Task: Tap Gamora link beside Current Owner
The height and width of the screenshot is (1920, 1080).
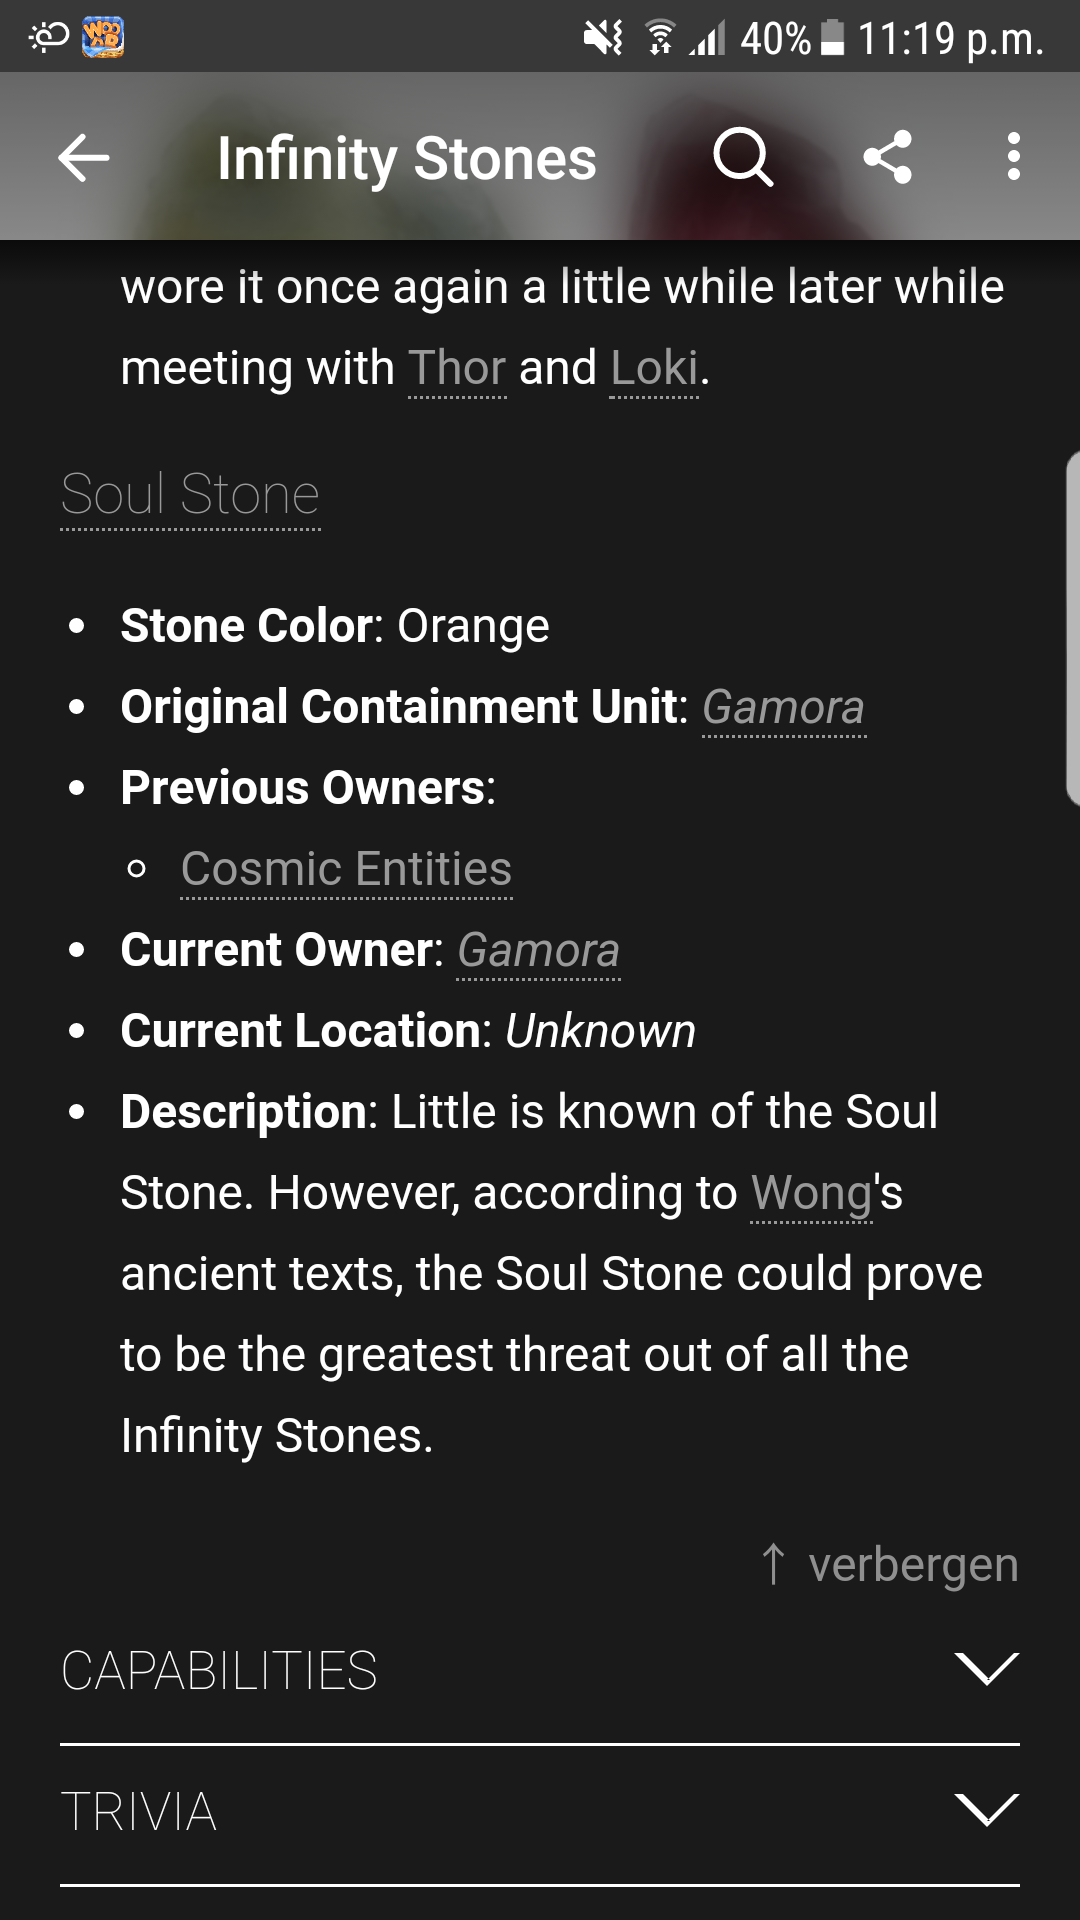Action: (x=538, y=950)
